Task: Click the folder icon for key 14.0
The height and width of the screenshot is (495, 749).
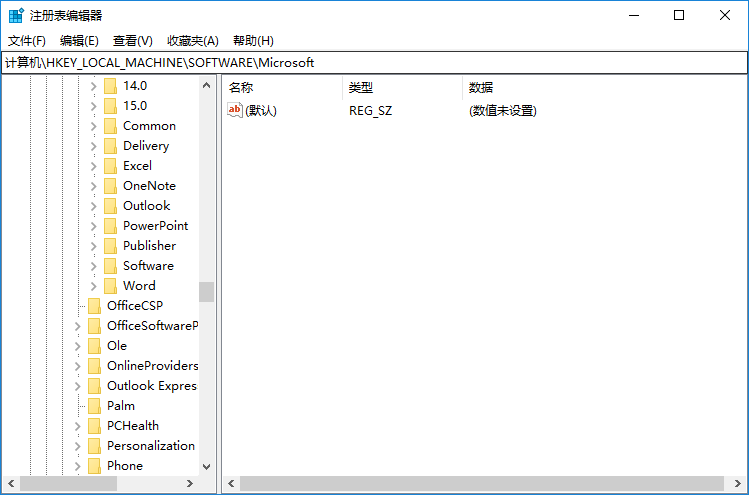Action: (110, 86)
